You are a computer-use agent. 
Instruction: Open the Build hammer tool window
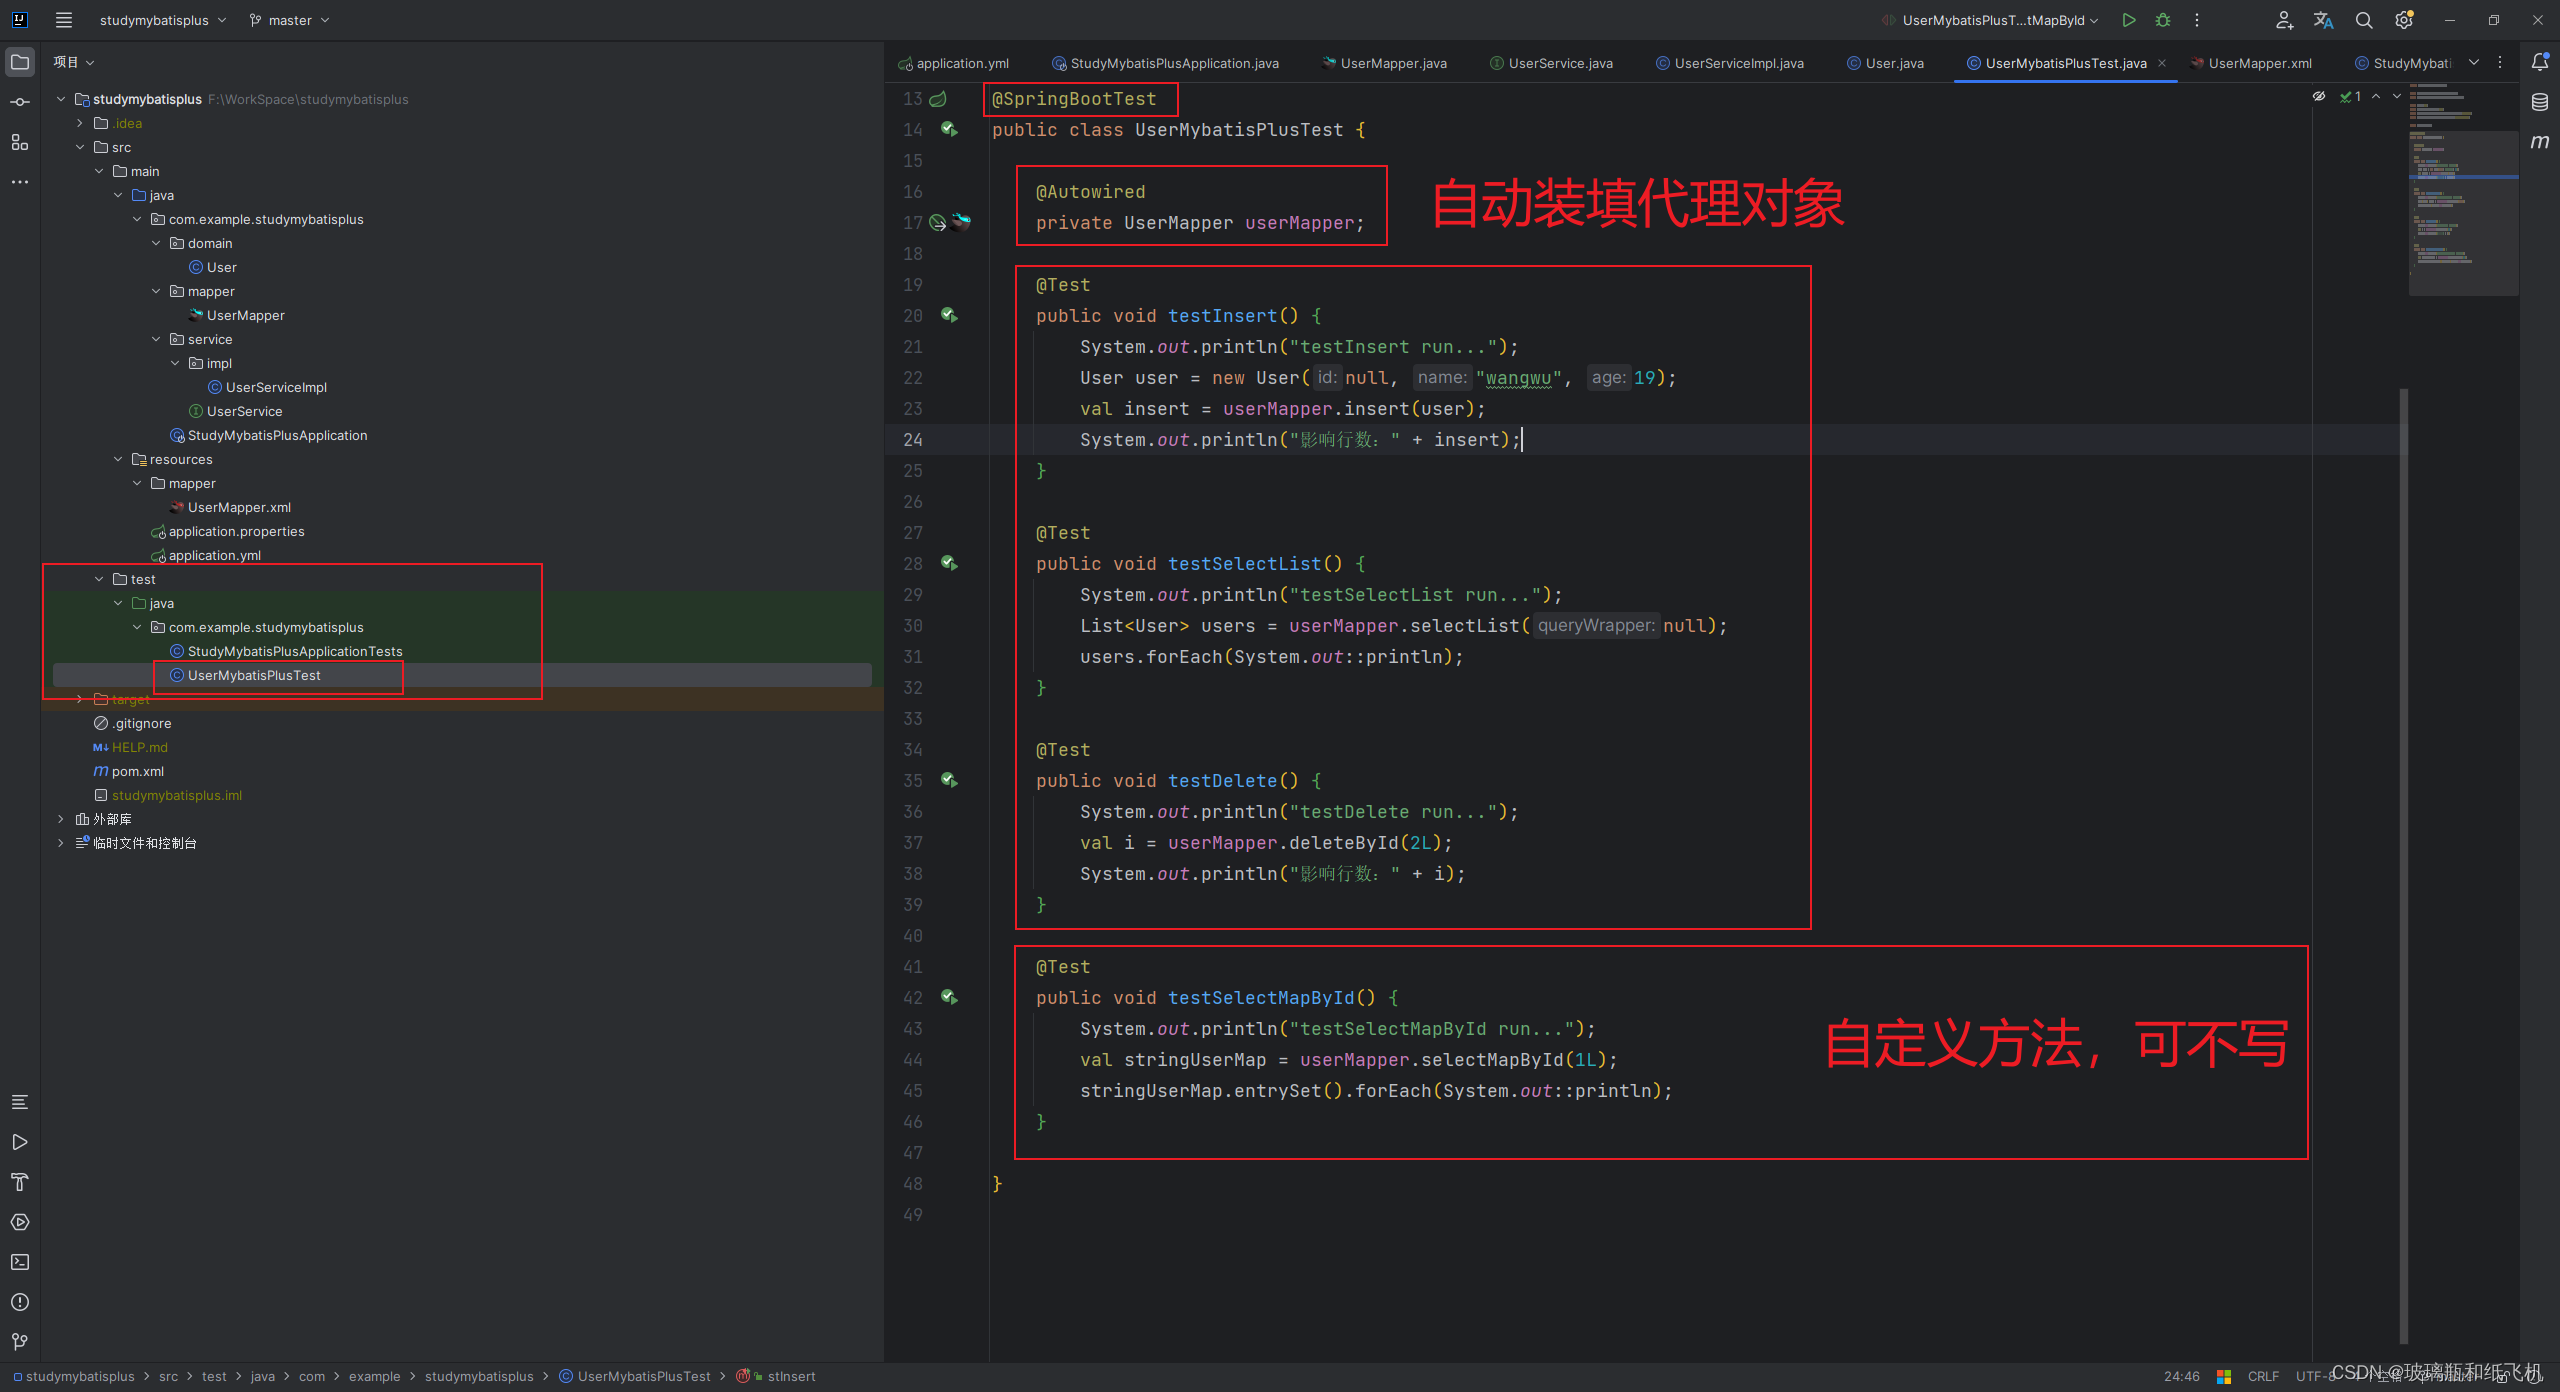pos(20,1182)
